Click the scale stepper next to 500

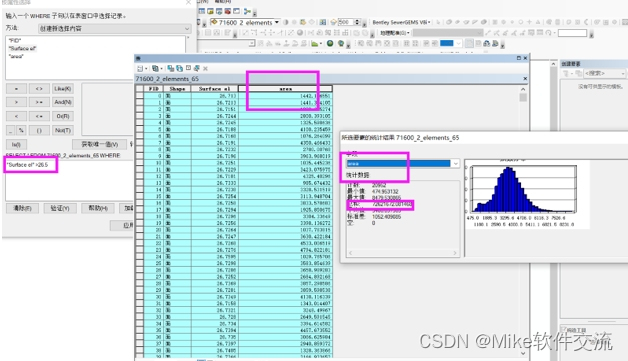click(x=357, y=22)
